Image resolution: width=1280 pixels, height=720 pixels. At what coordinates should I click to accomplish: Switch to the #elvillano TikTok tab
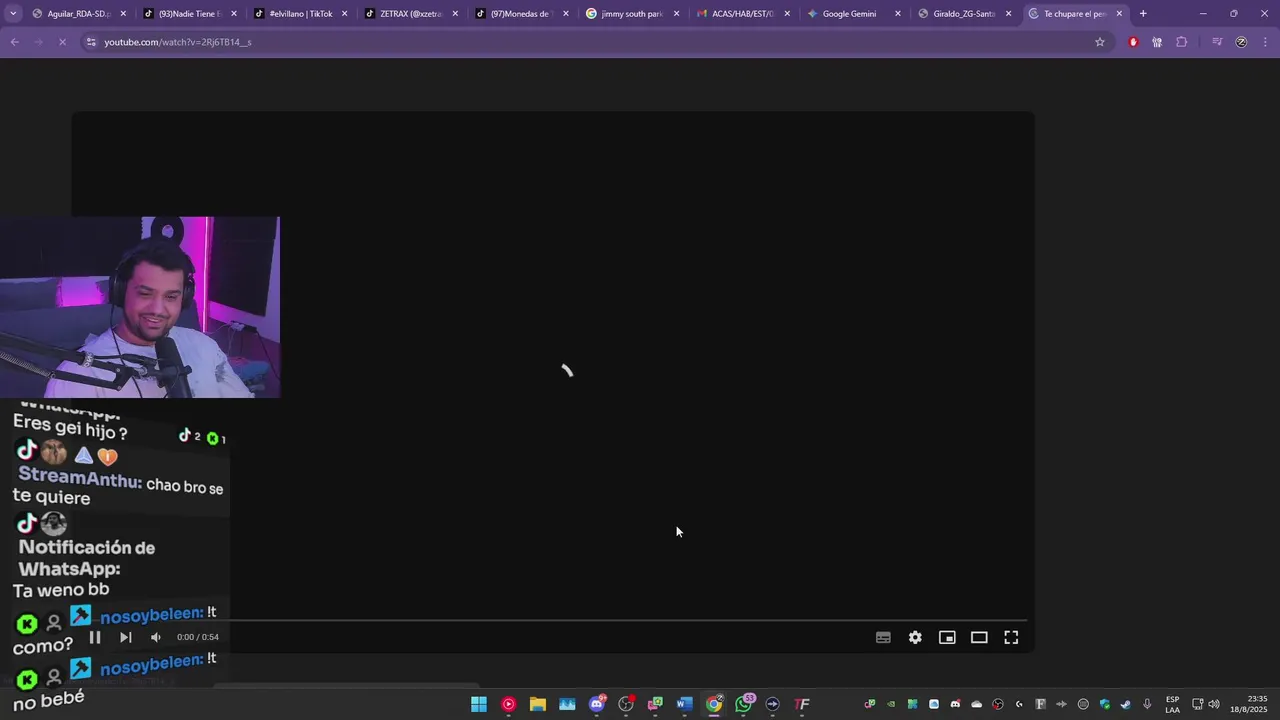(x=300, y=14)
